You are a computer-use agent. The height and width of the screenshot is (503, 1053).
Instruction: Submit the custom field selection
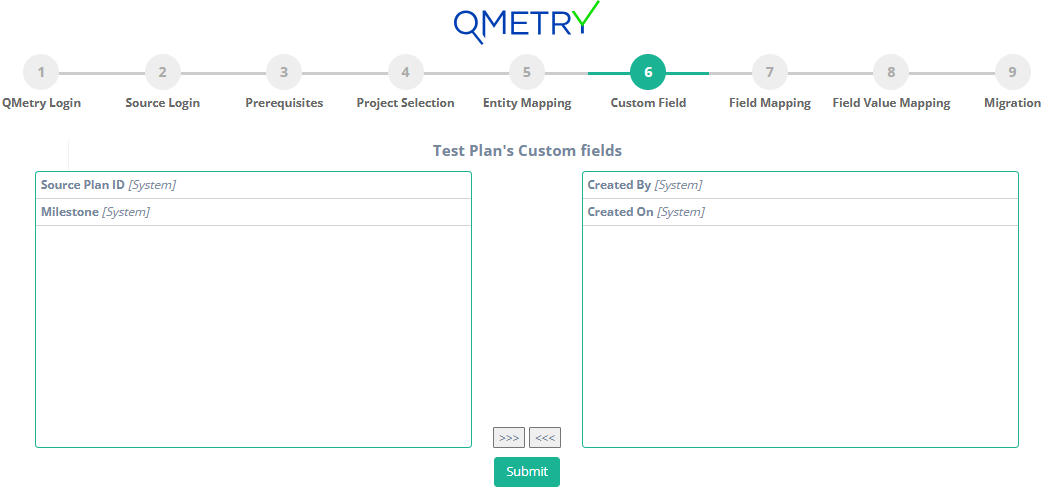(526, 471)
